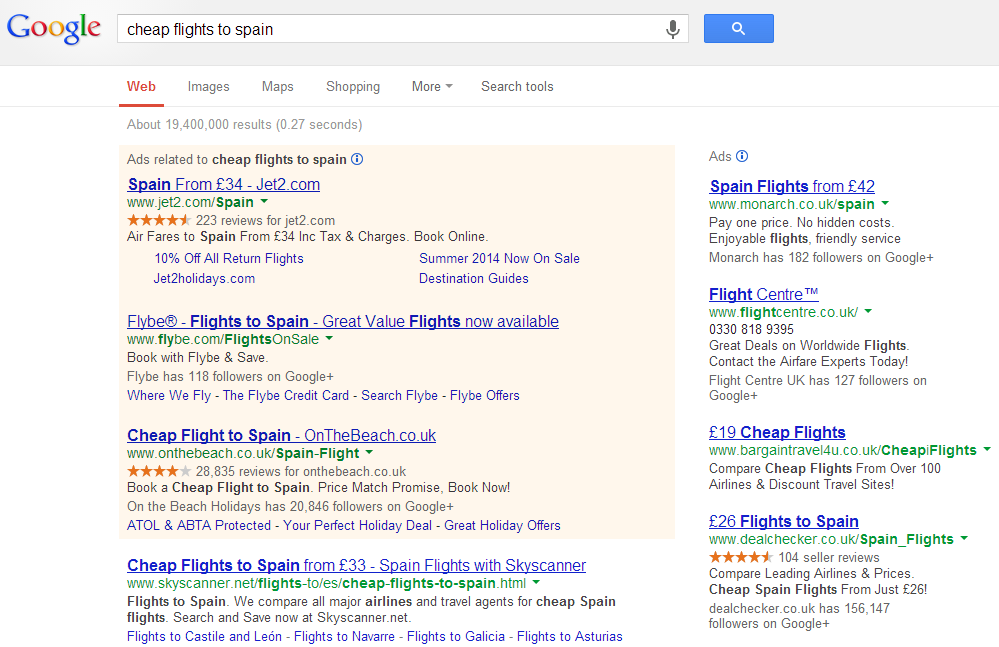Open 'Jet2holidays.com' sitelink
Screen dimensions: 999x647
[204, 278]
